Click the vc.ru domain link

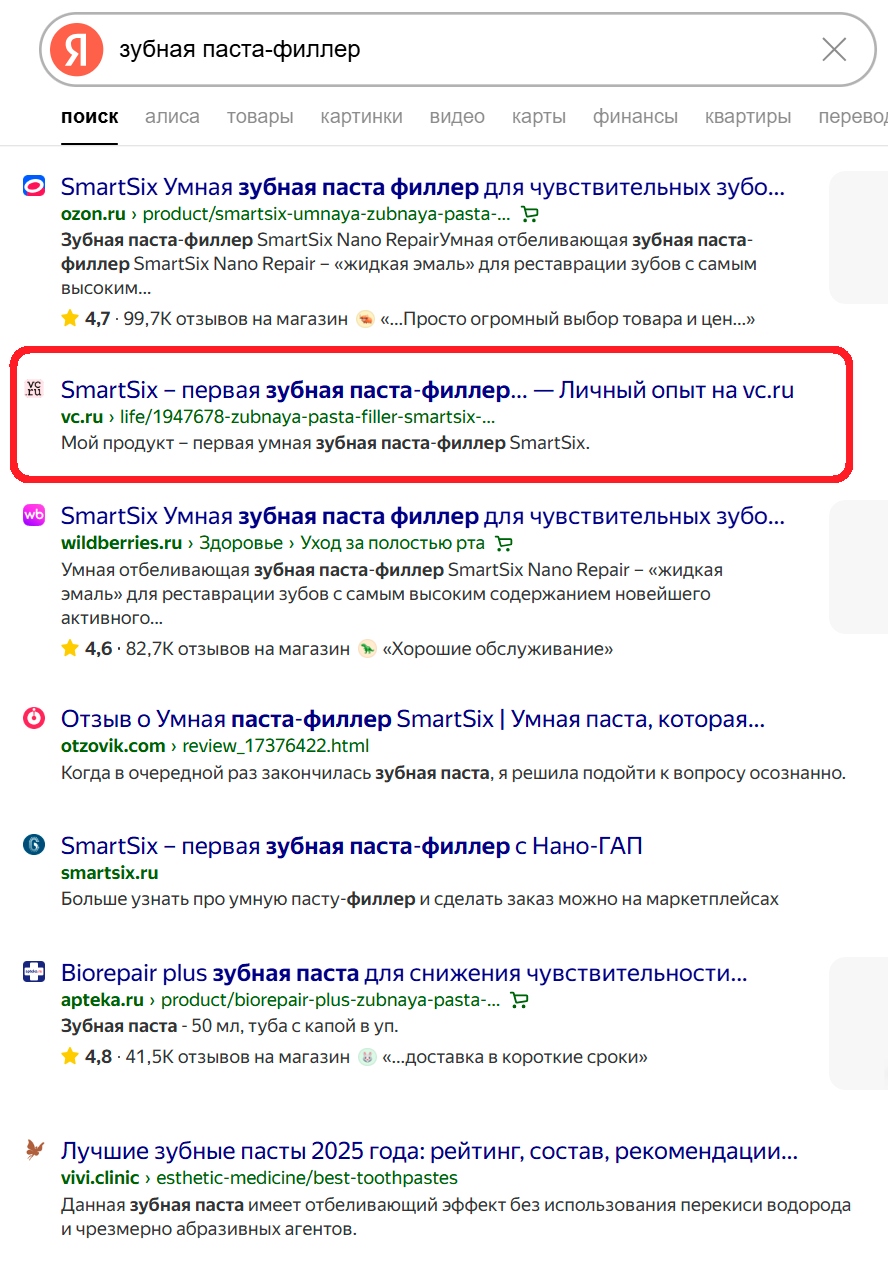(82, 417)
